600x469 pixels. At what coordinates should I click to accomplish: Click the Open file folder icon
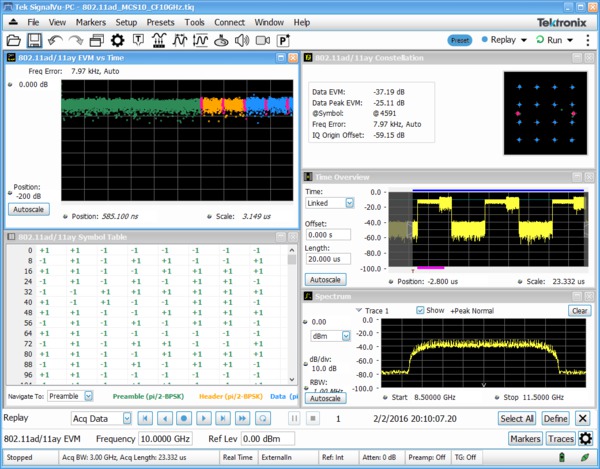(x=14, y=41)
